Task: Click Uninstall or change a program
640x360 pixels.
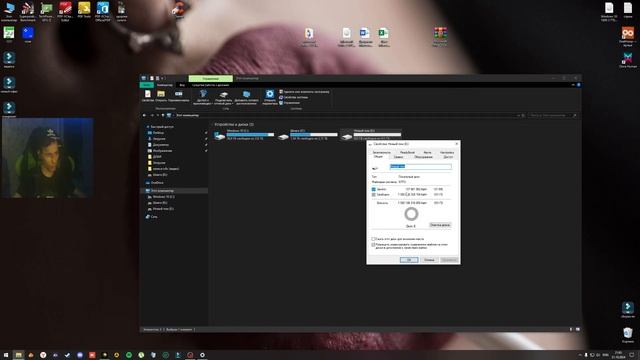Action: point(304,92)
